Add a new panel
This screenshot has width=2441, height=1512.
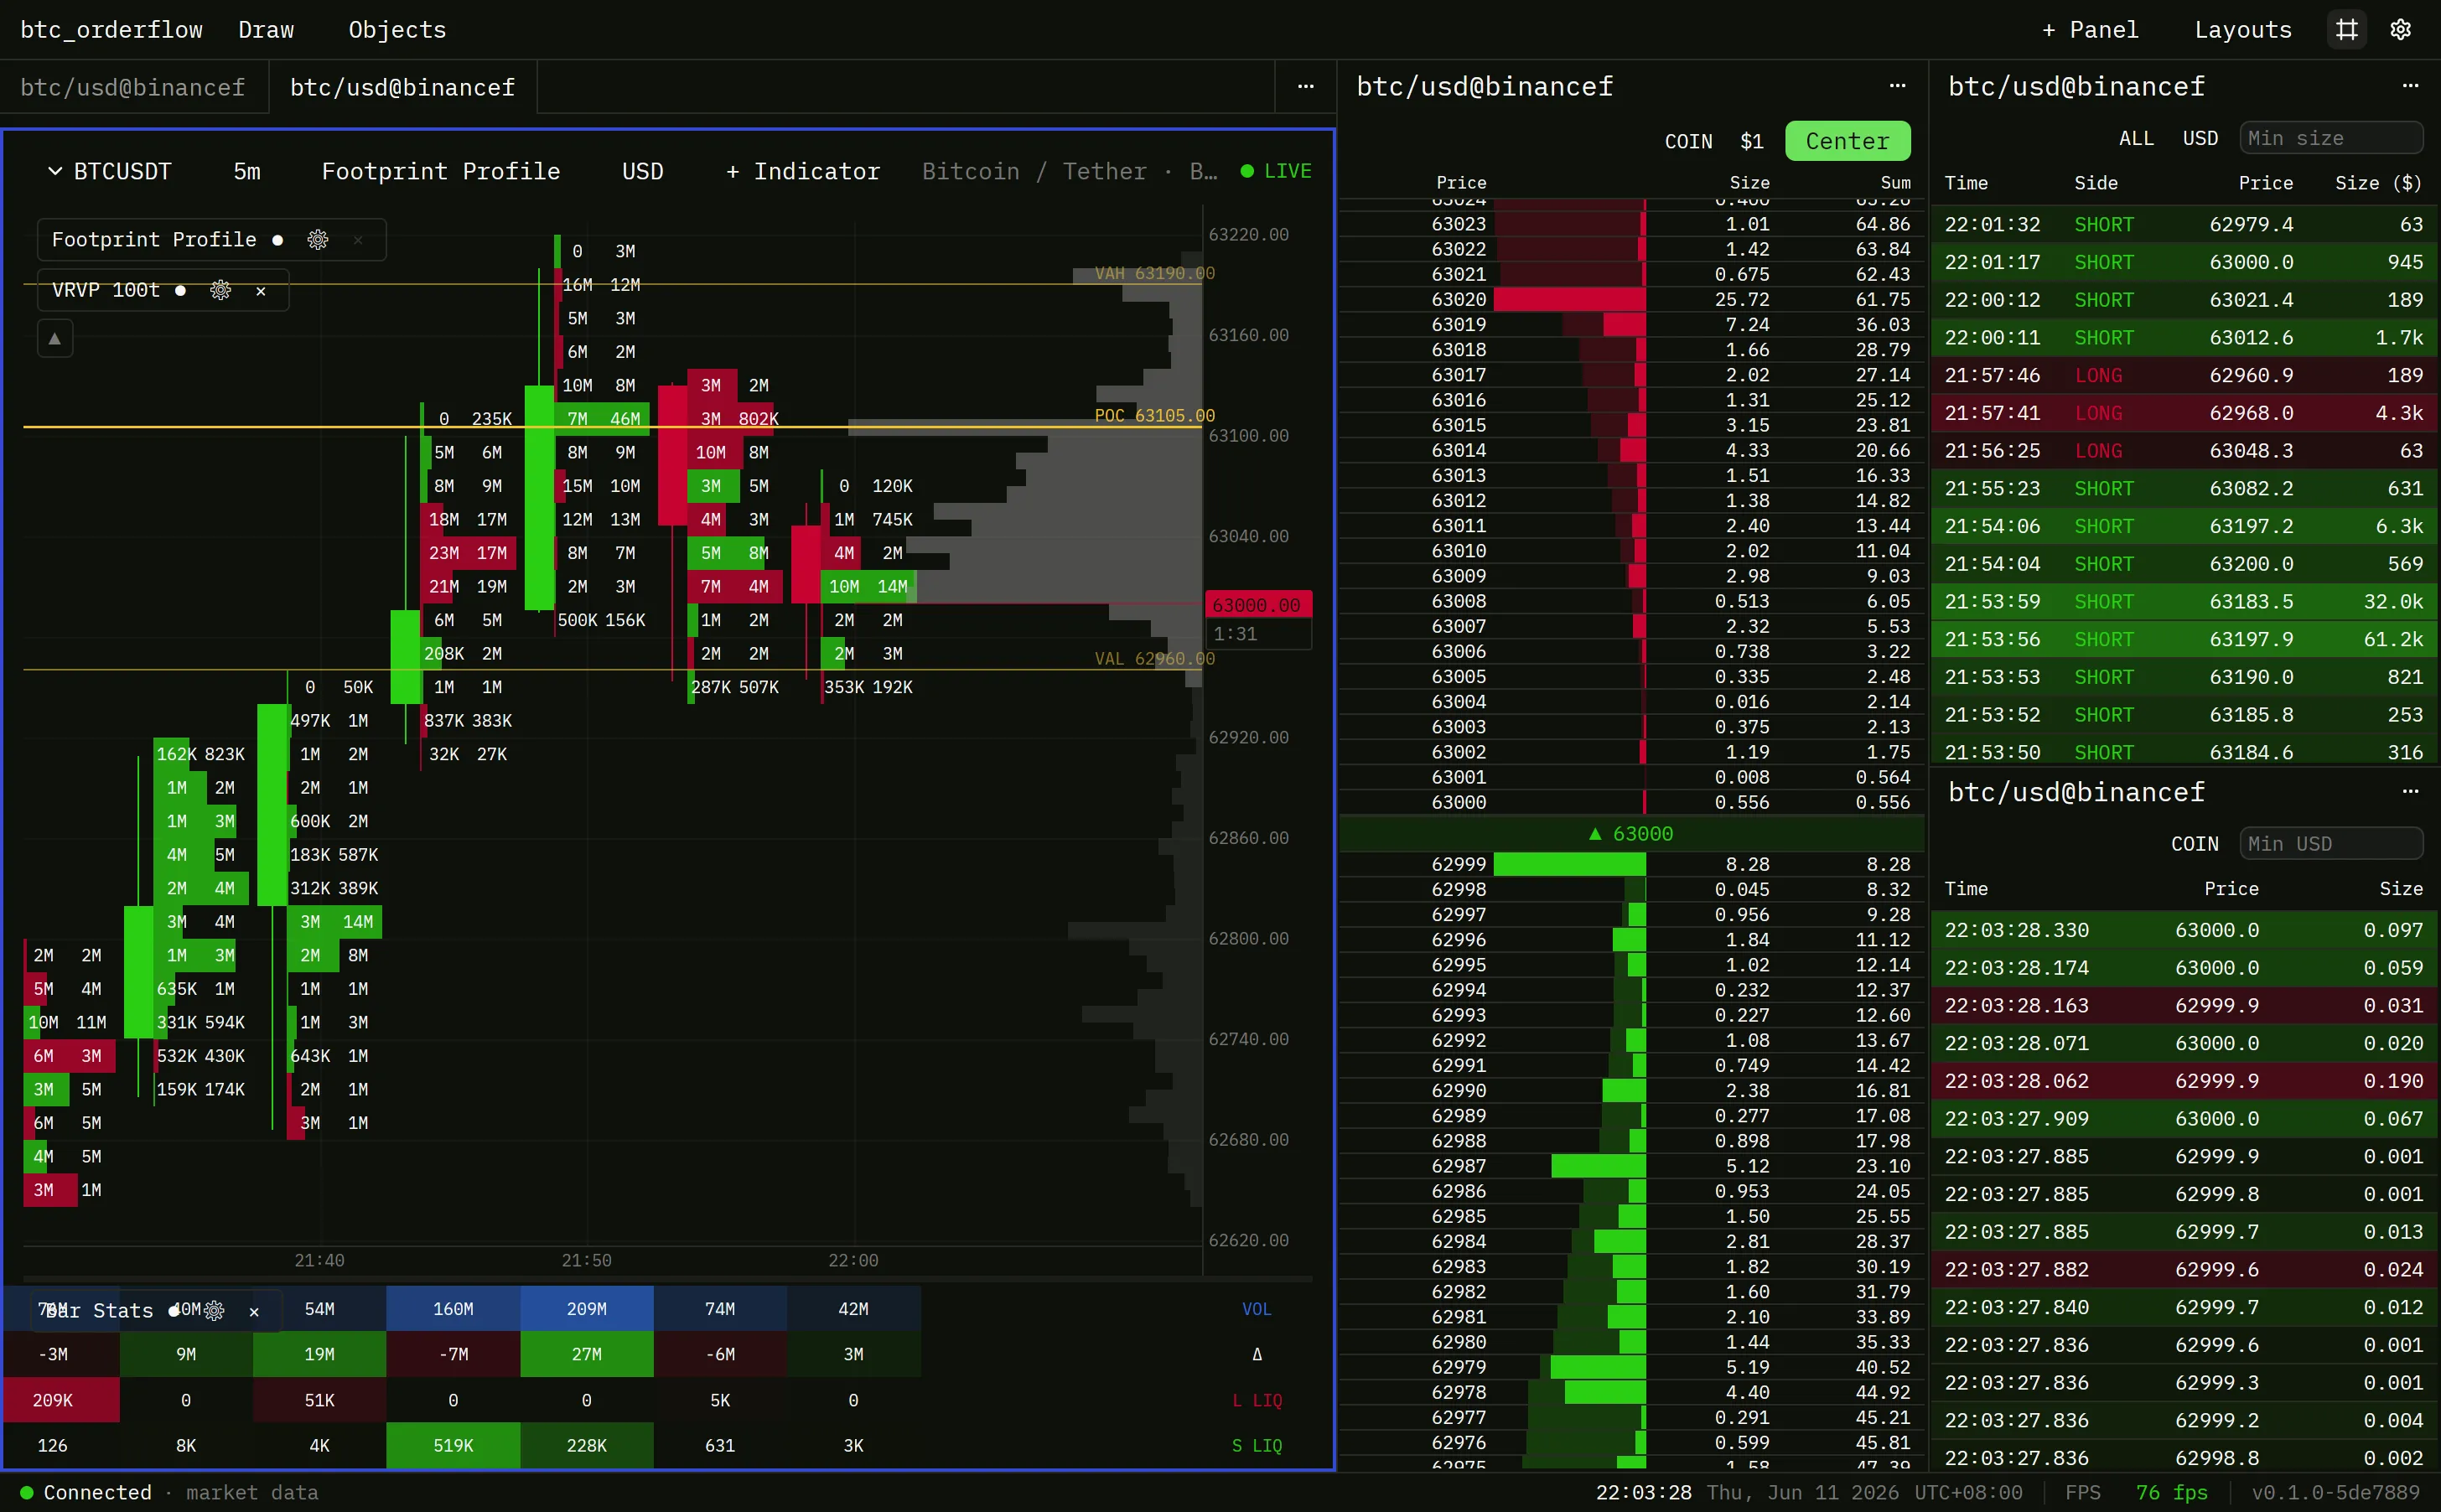pos(2090,30)
